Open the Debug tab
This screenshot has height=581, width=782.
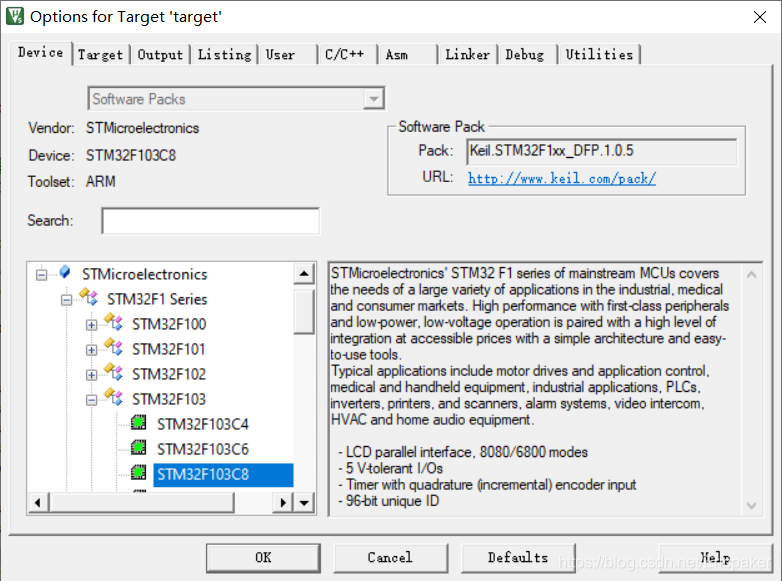pos(527,54)
